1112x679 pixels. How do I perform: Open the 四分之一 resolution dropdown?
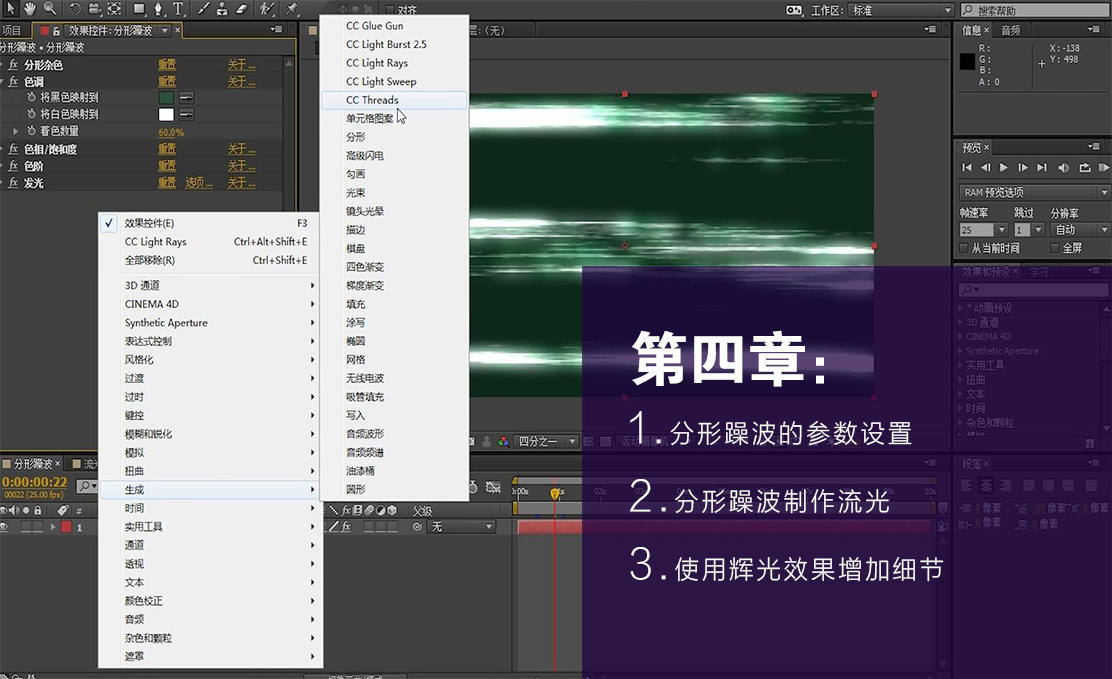coord(545,441)
